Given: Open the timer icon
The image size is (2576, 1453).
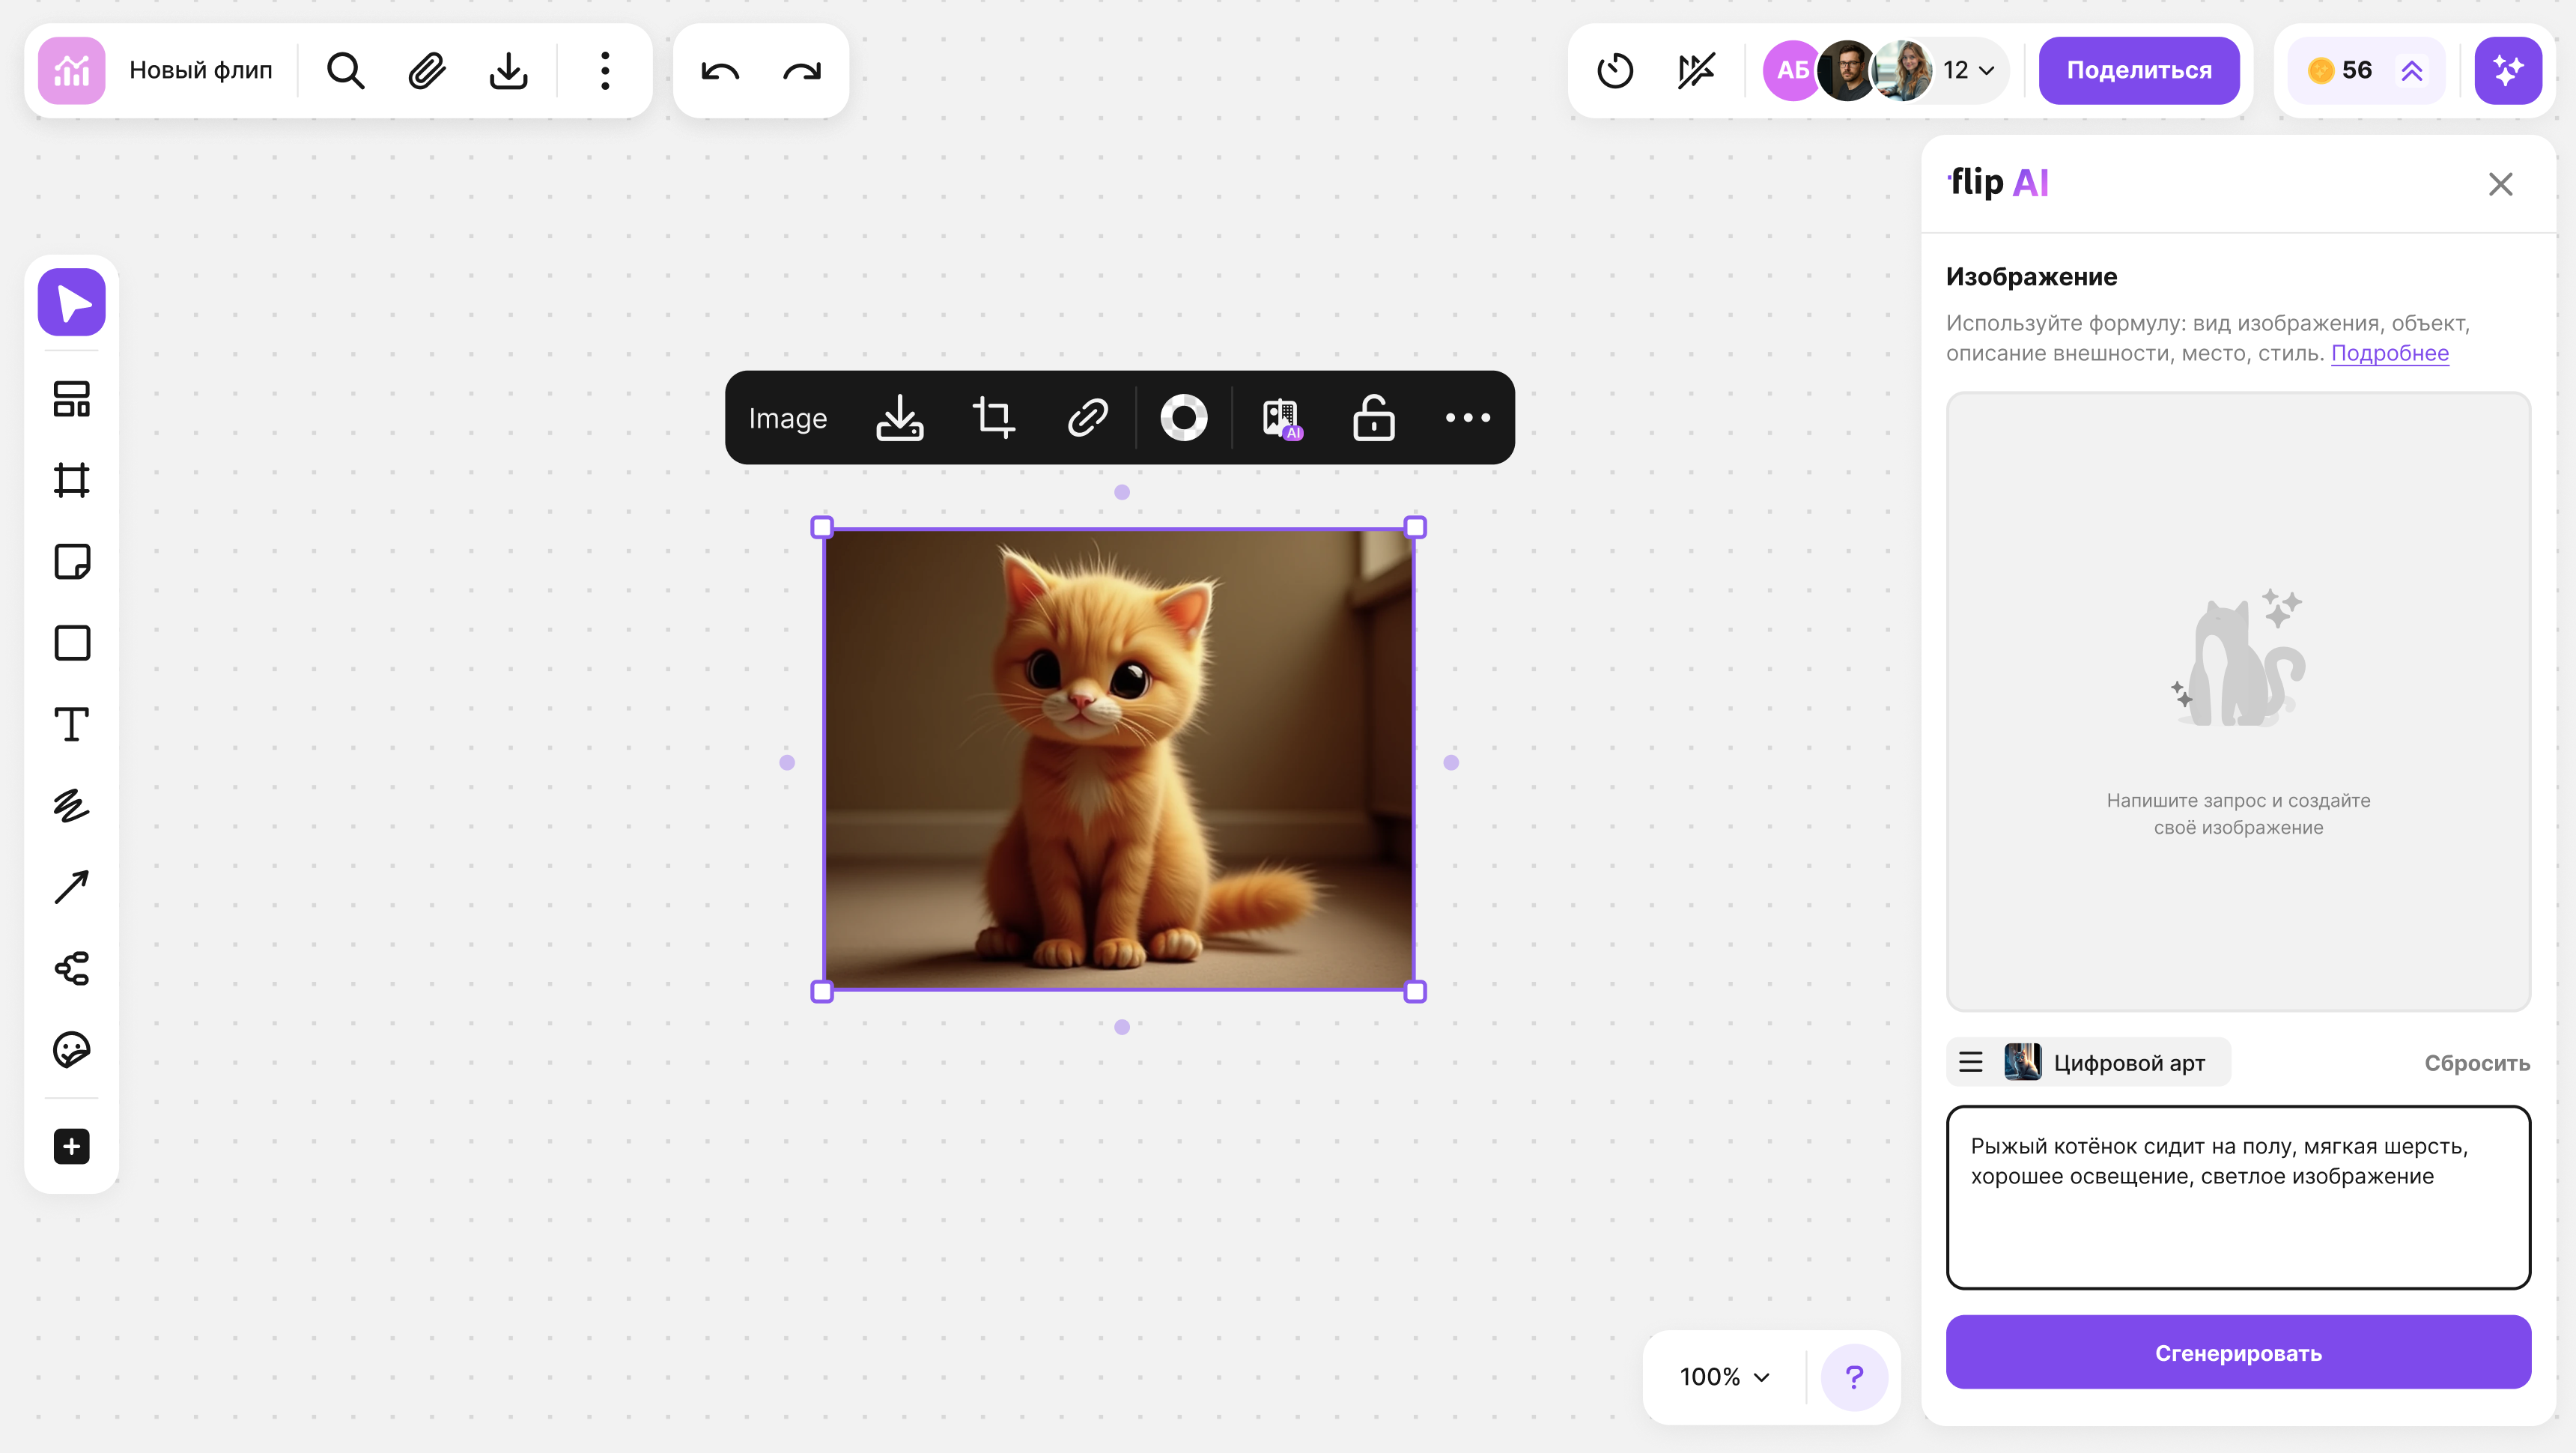Looking at the screenshot, I should tap(1615, 71).
